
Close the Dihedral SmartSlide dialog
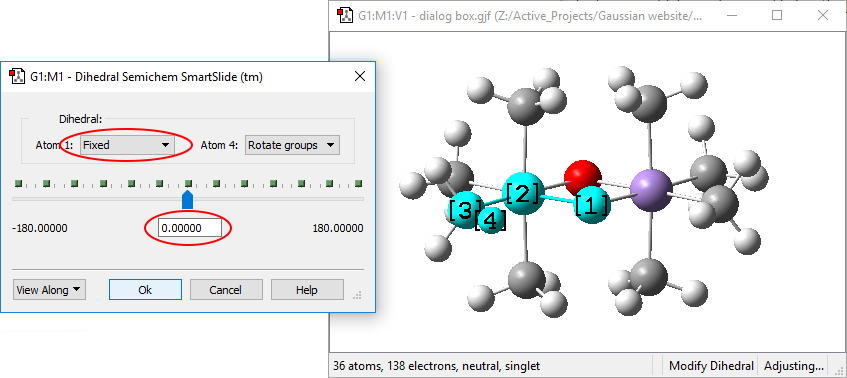coord(360,77)
